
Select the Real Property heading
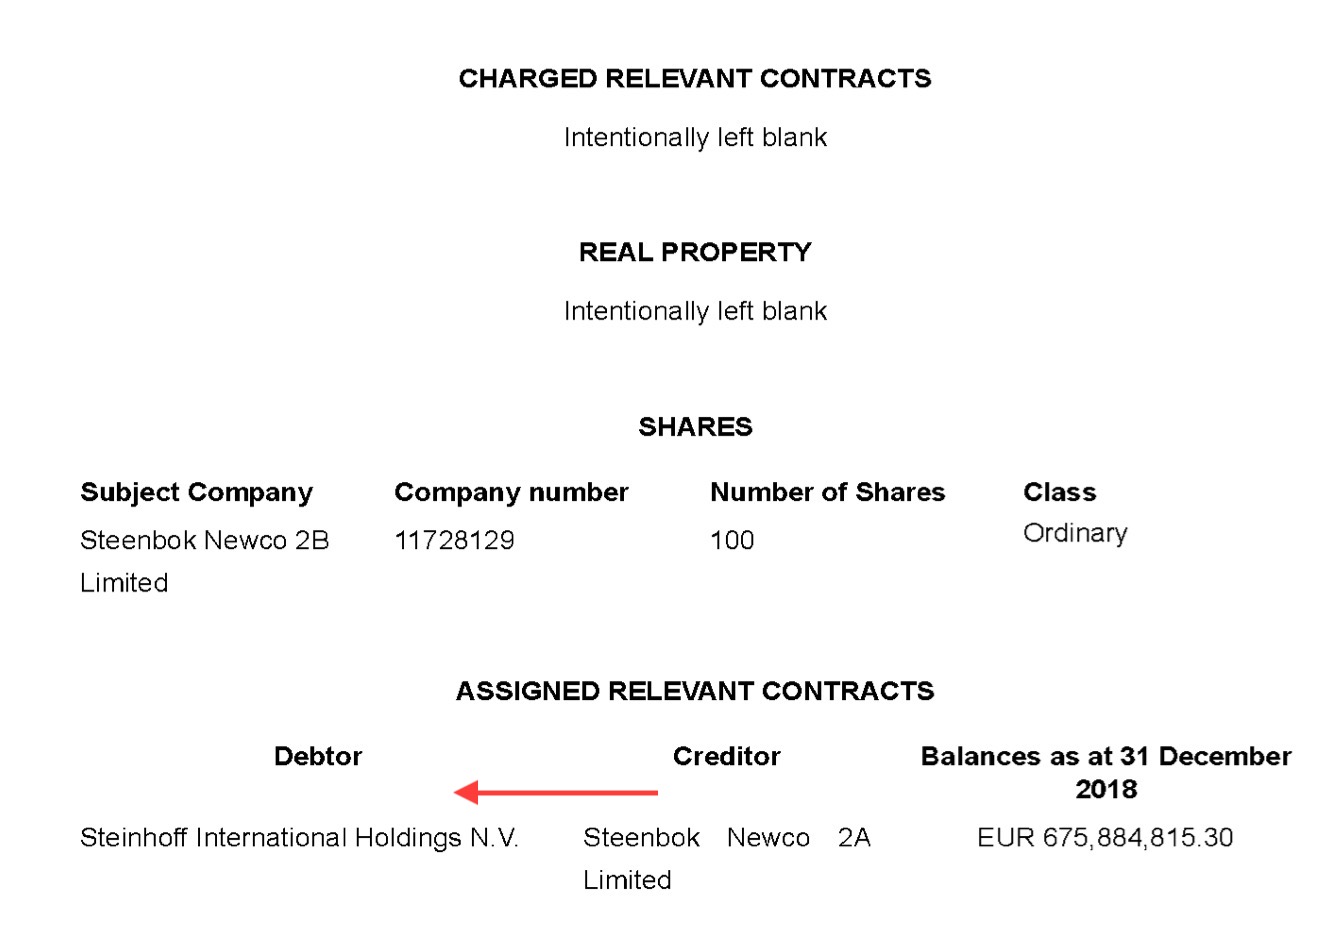coord(695,252)
